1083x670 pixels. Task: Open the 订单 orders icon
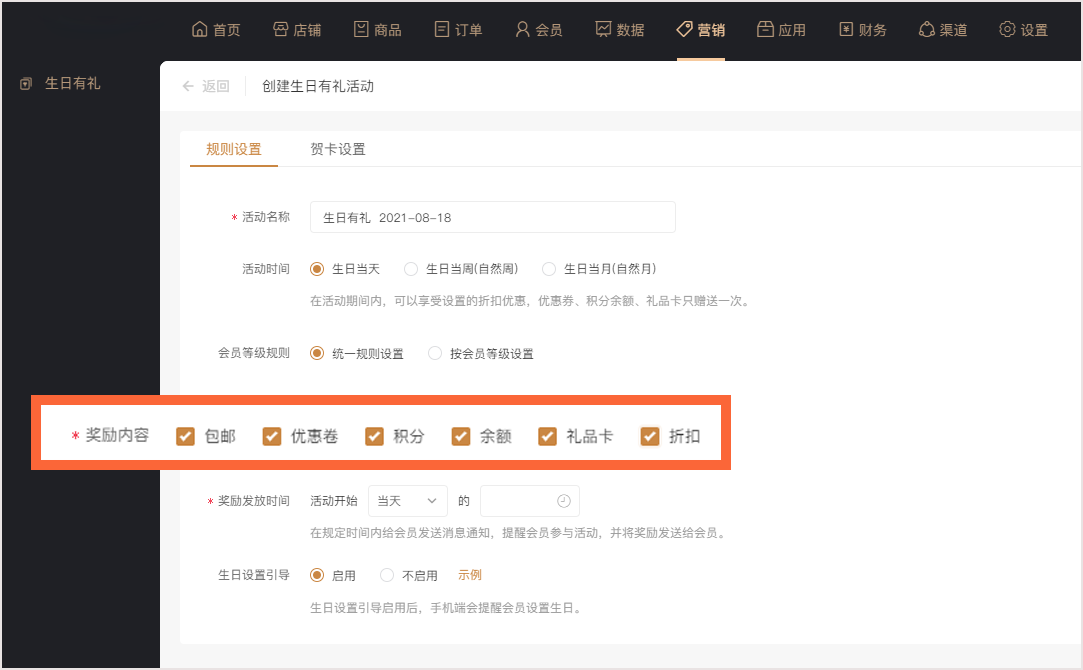coord(442,29)
